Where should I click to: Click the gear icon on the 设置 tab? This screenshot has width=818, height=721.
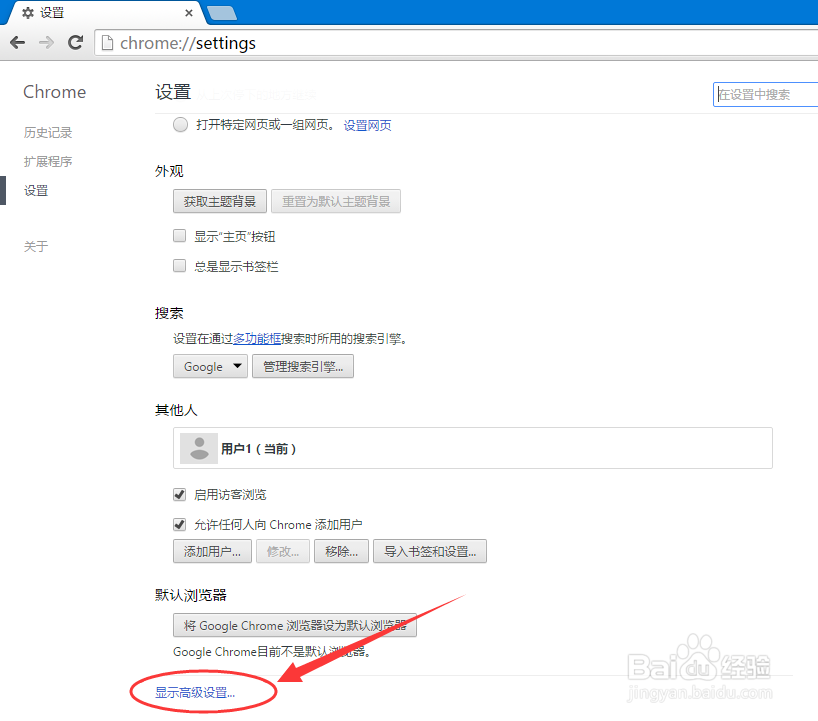pos(28,13)
